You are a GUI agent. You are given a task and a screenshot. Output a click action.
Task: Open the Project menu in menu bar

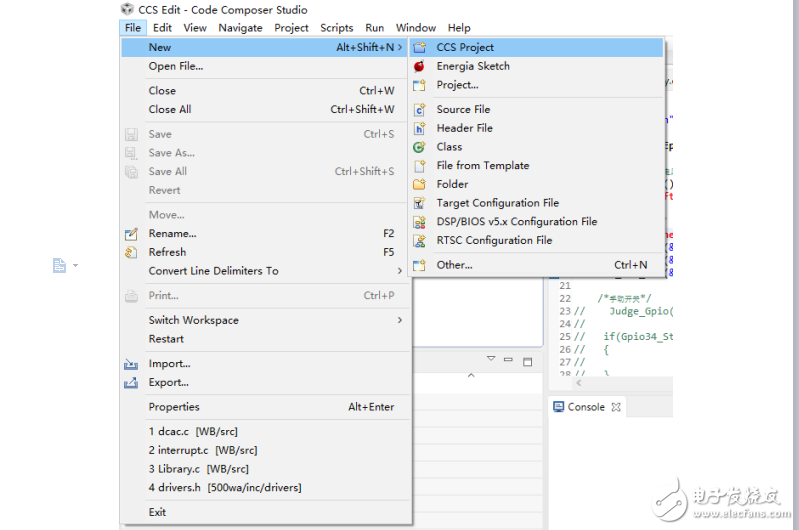291,28
